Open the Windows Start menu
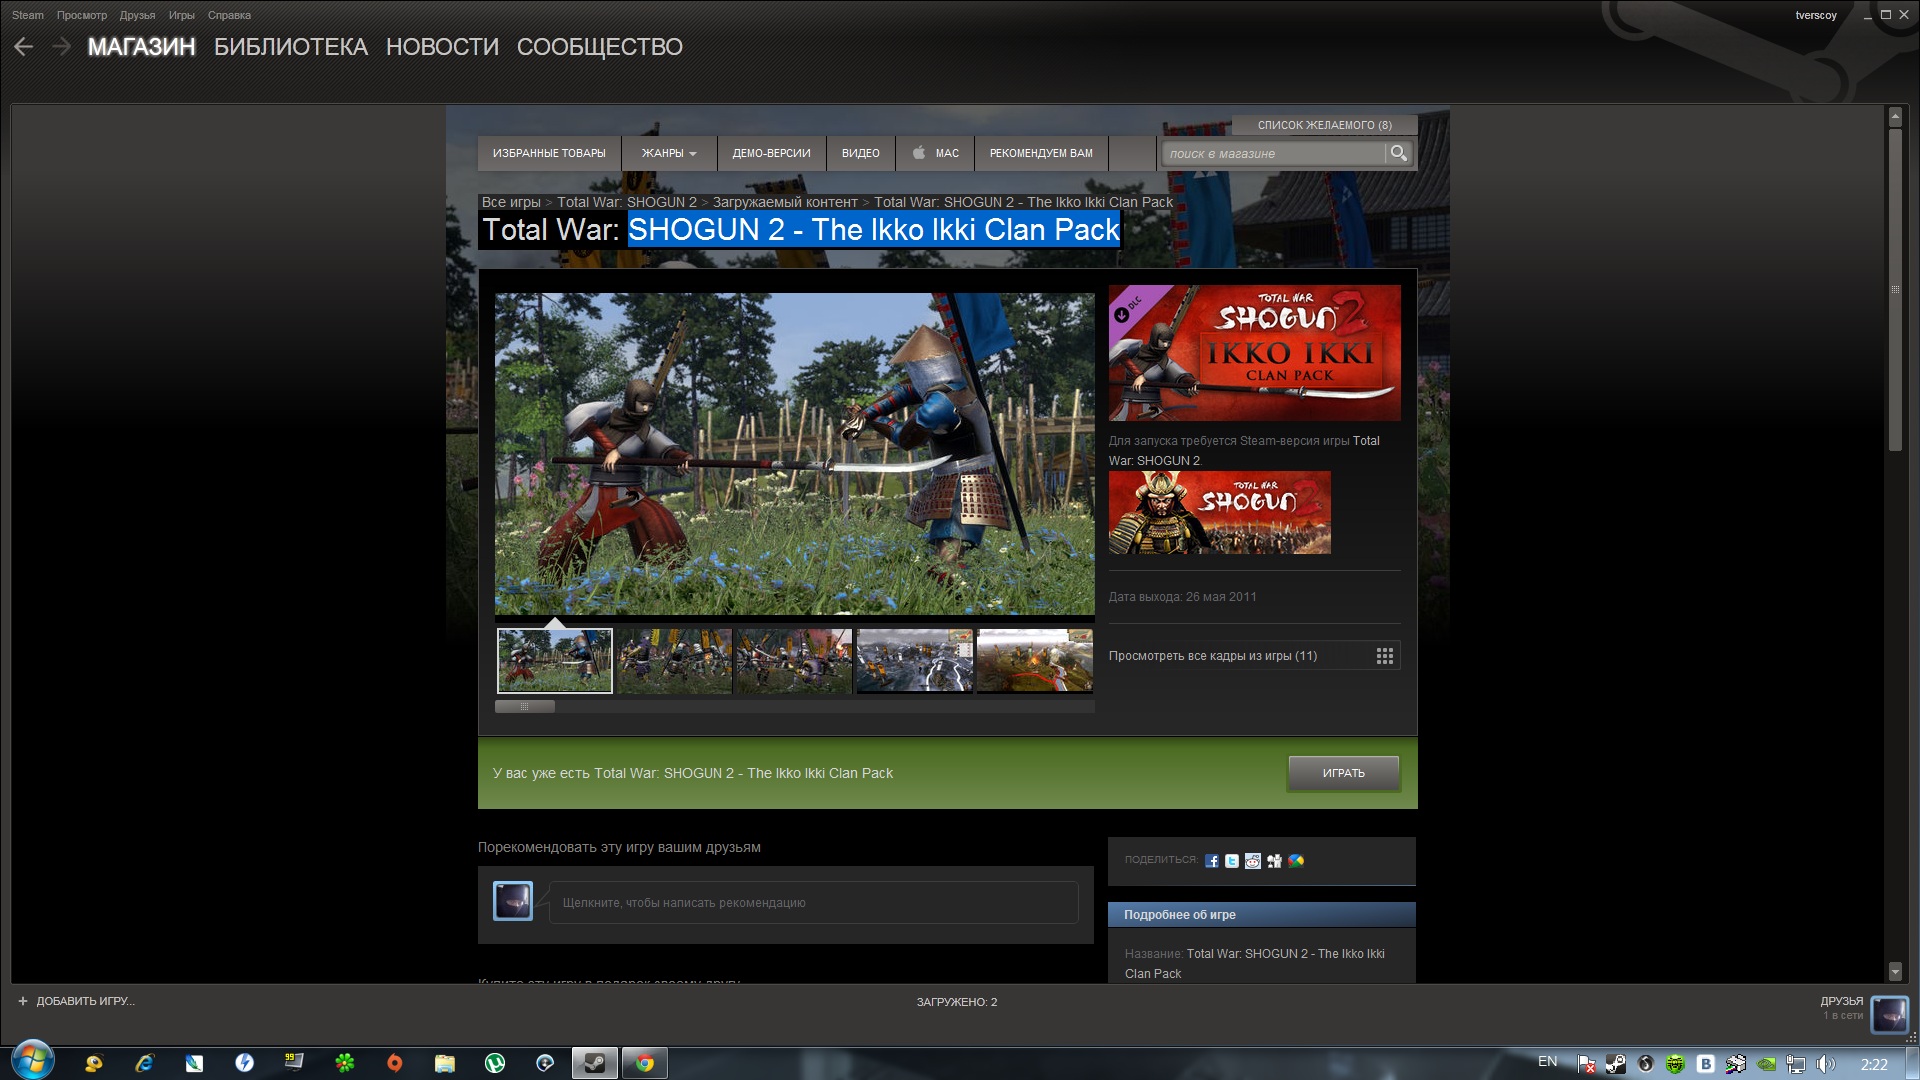1920x1080 pixels. click(x=32, y=1062)
